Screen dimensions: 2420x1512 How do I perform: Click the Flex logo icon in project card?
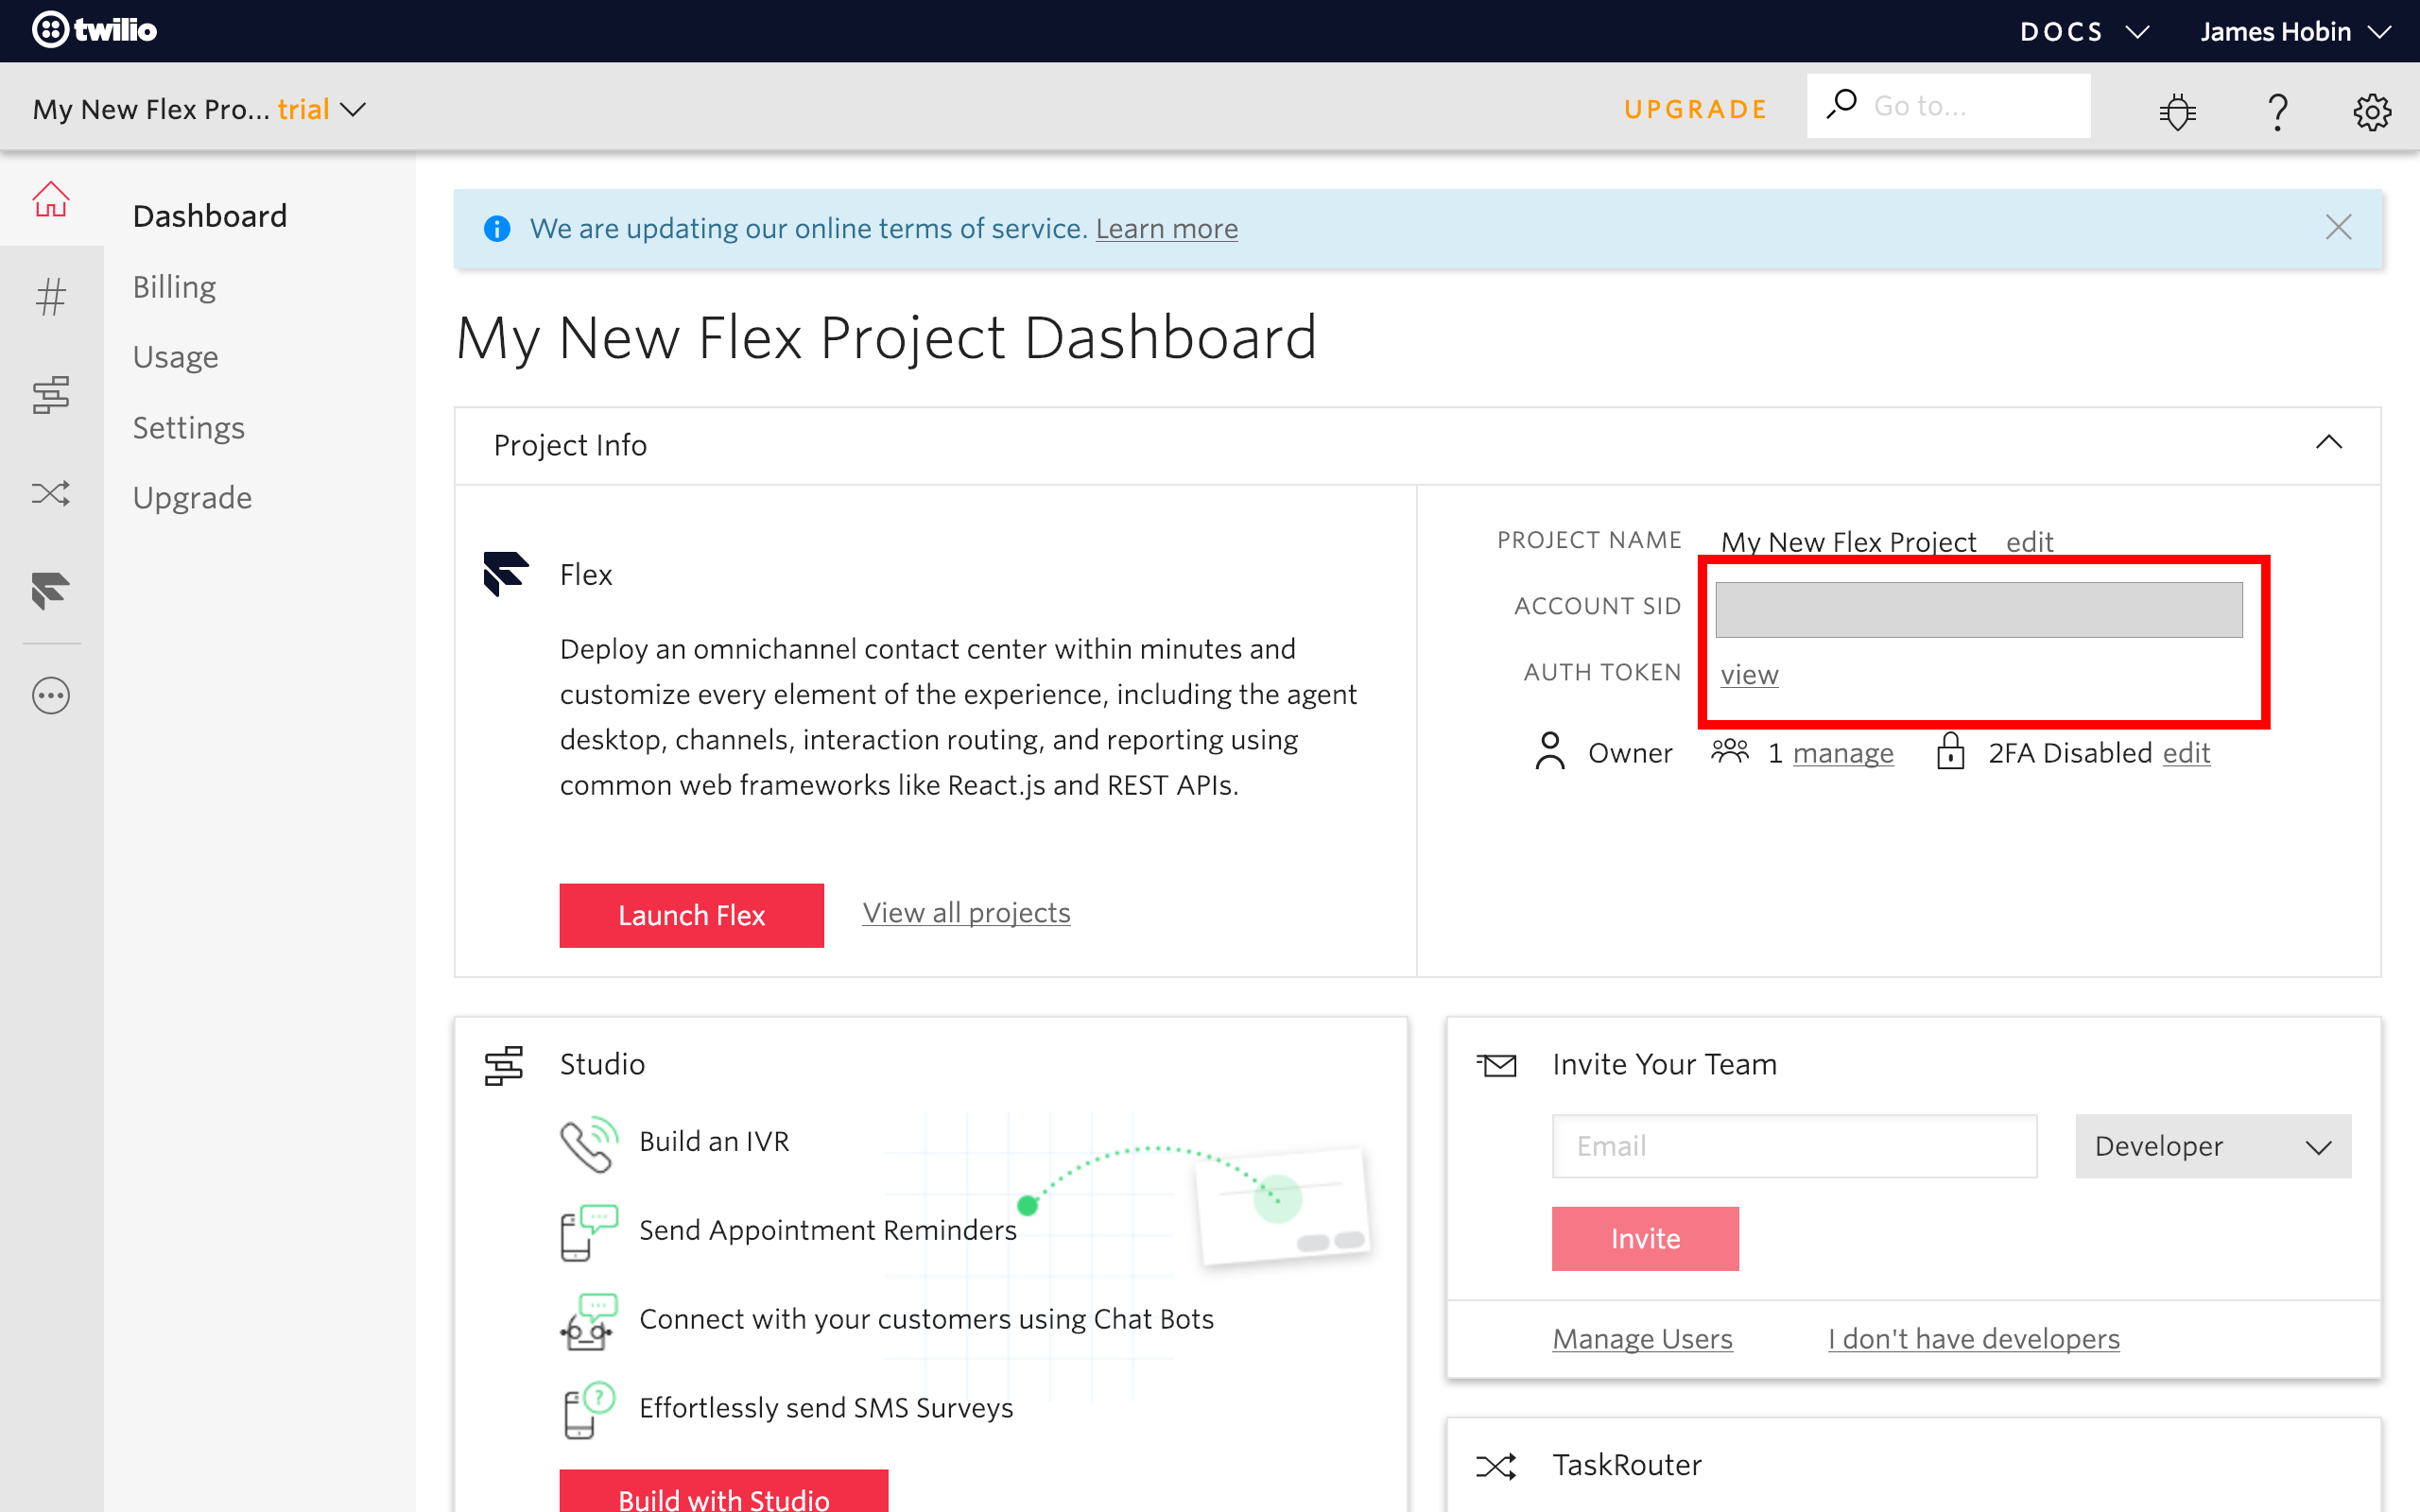click(505, 575)
